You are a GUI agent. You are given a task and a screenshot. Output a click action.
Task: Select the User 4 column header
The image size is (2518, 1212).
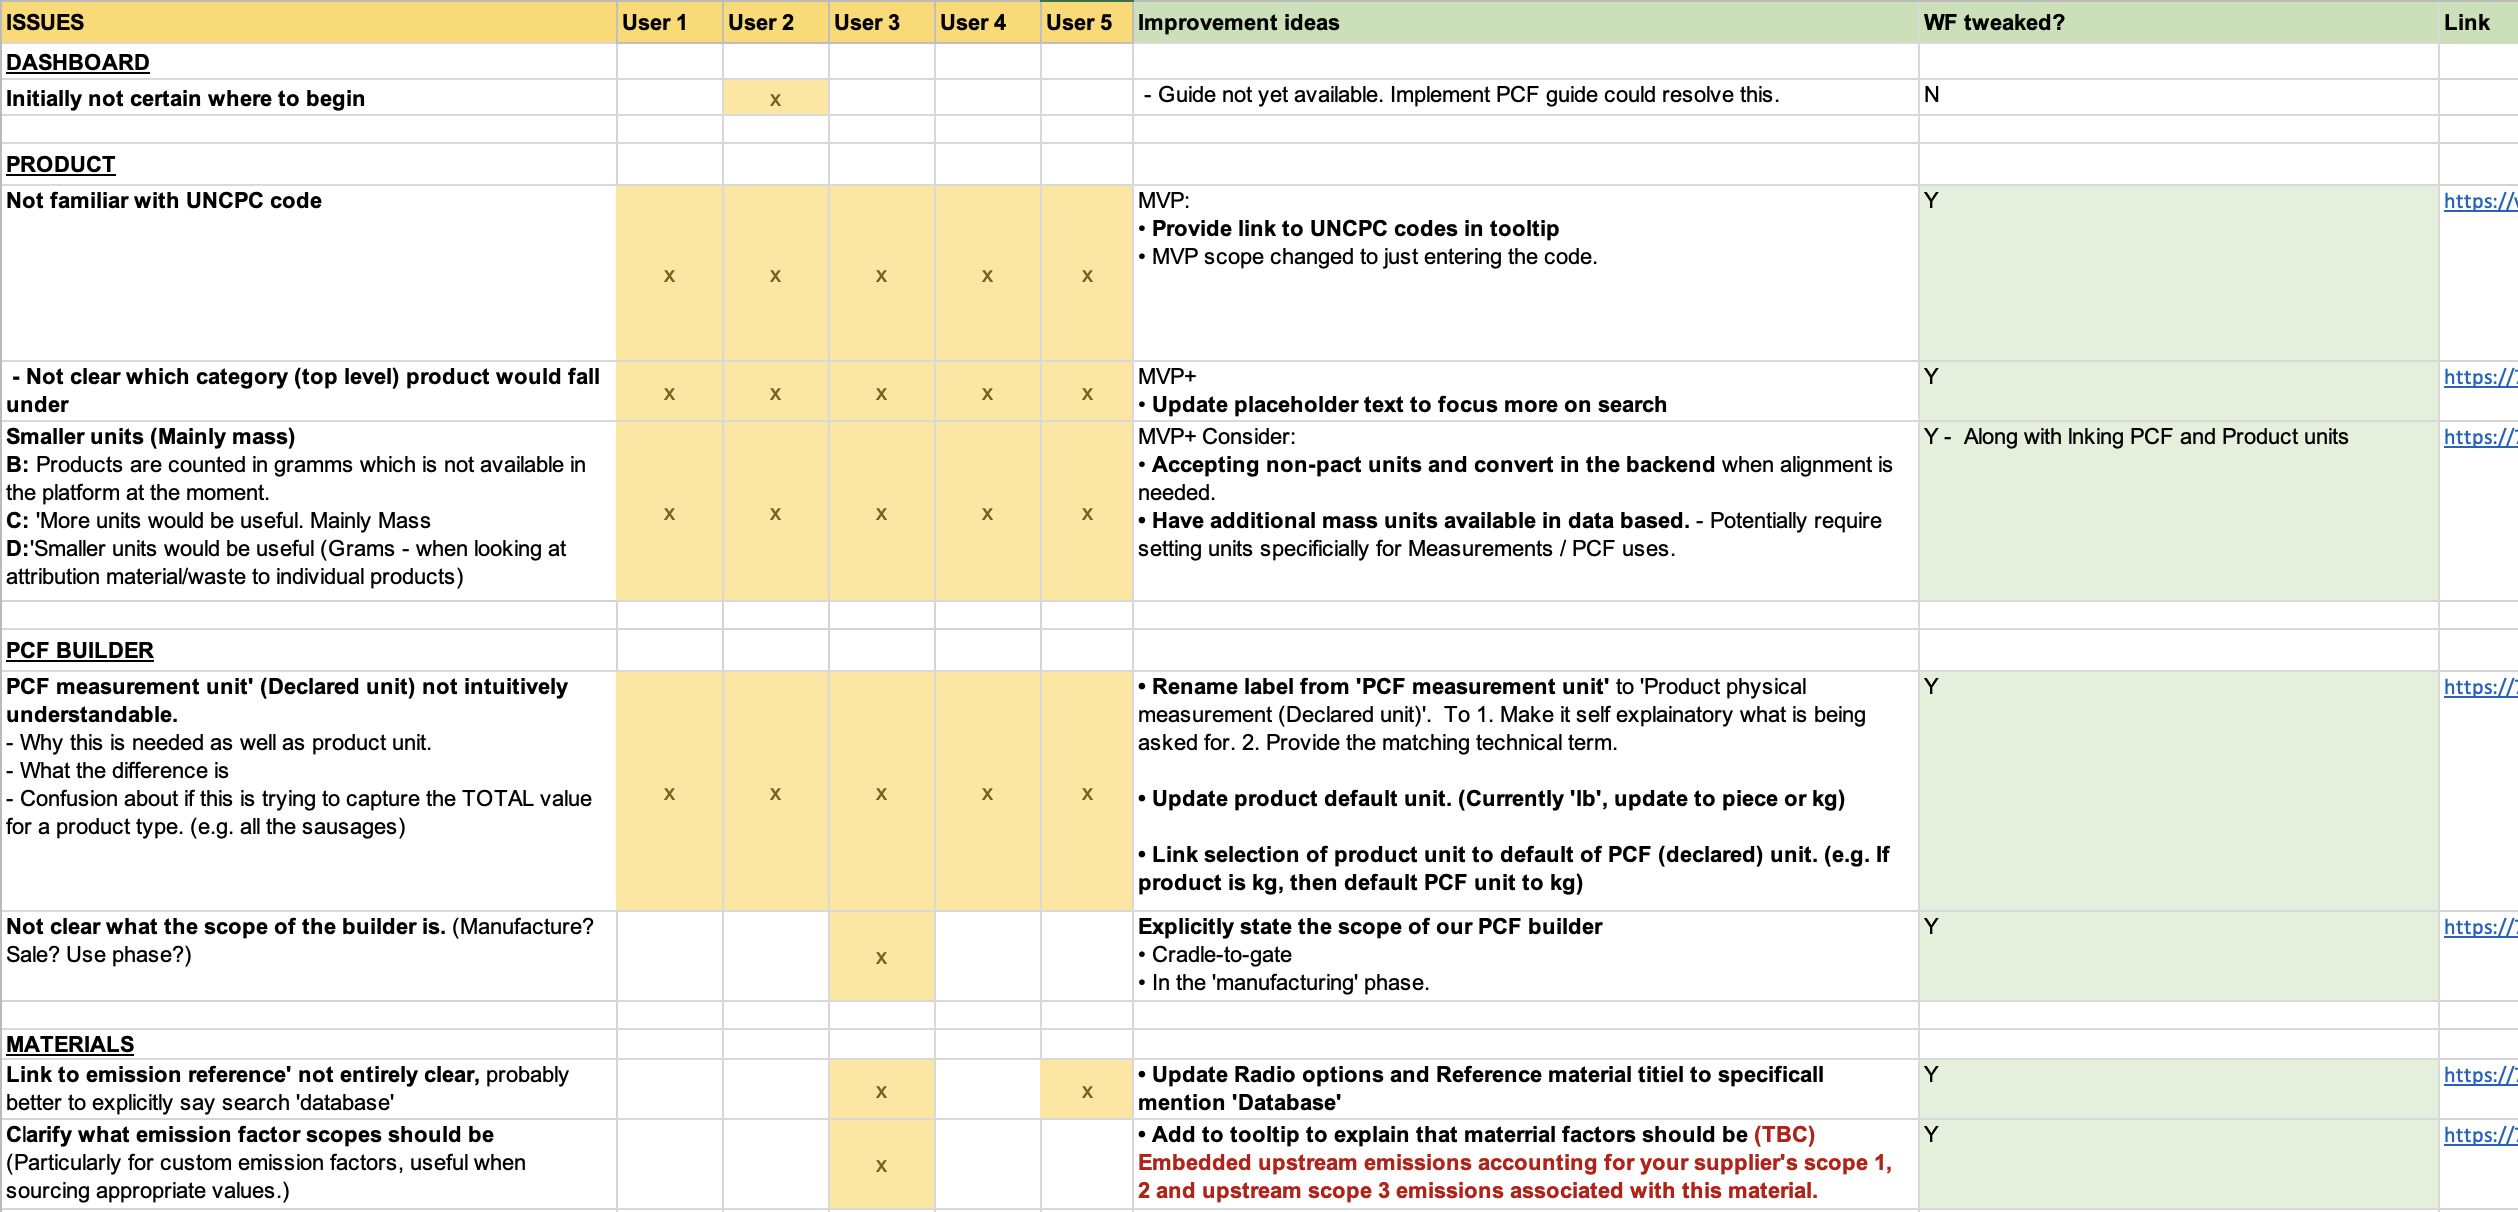(x=987, y=22)
